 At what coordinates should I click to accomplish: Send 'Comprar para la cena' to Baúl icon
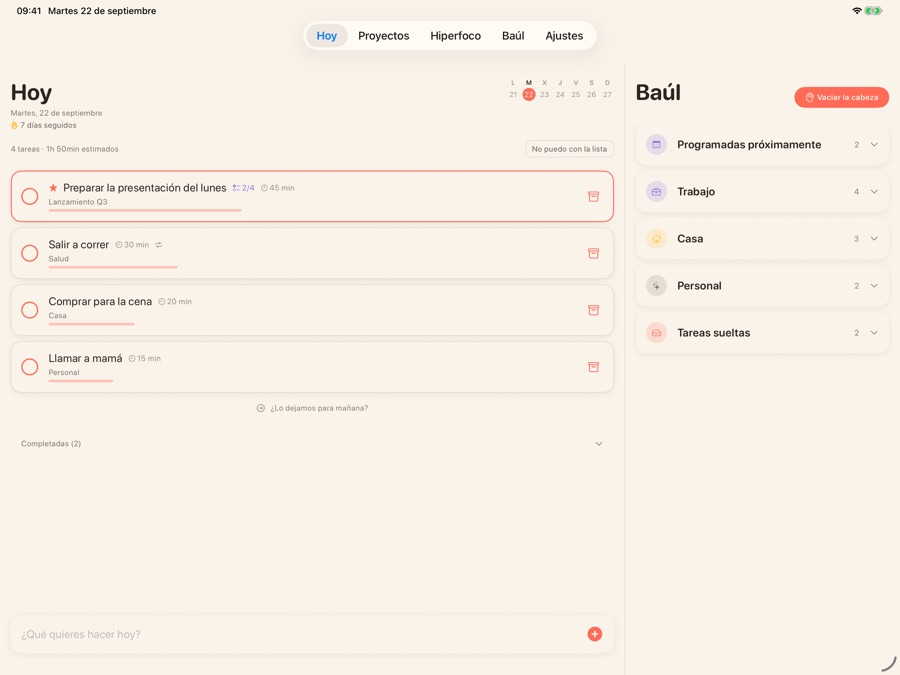coord(593,310)
